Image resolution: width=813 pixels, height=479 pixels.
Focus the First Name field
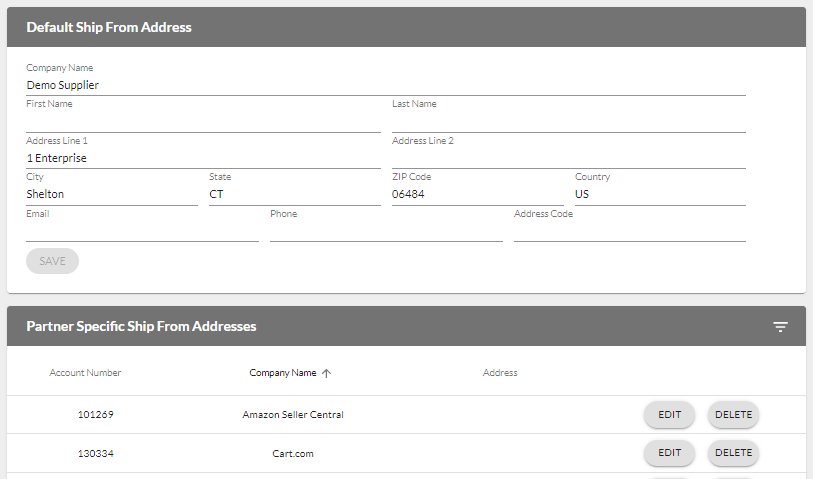pyautogui.click(x=203, y=122)
